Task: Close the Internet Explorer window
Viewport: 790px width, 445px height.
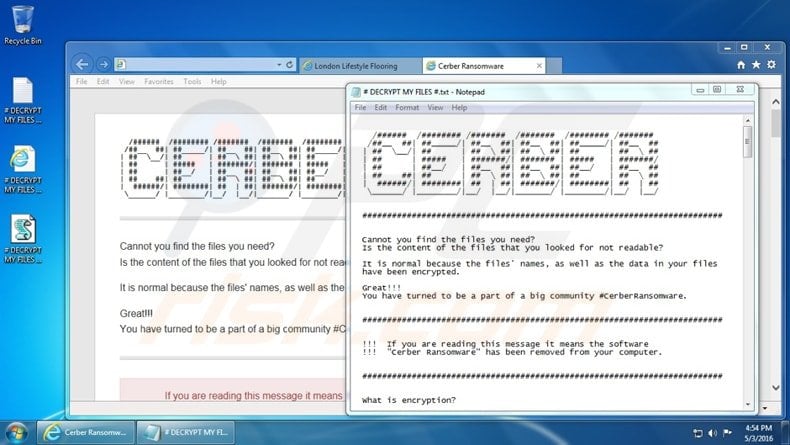Action: 767,48
